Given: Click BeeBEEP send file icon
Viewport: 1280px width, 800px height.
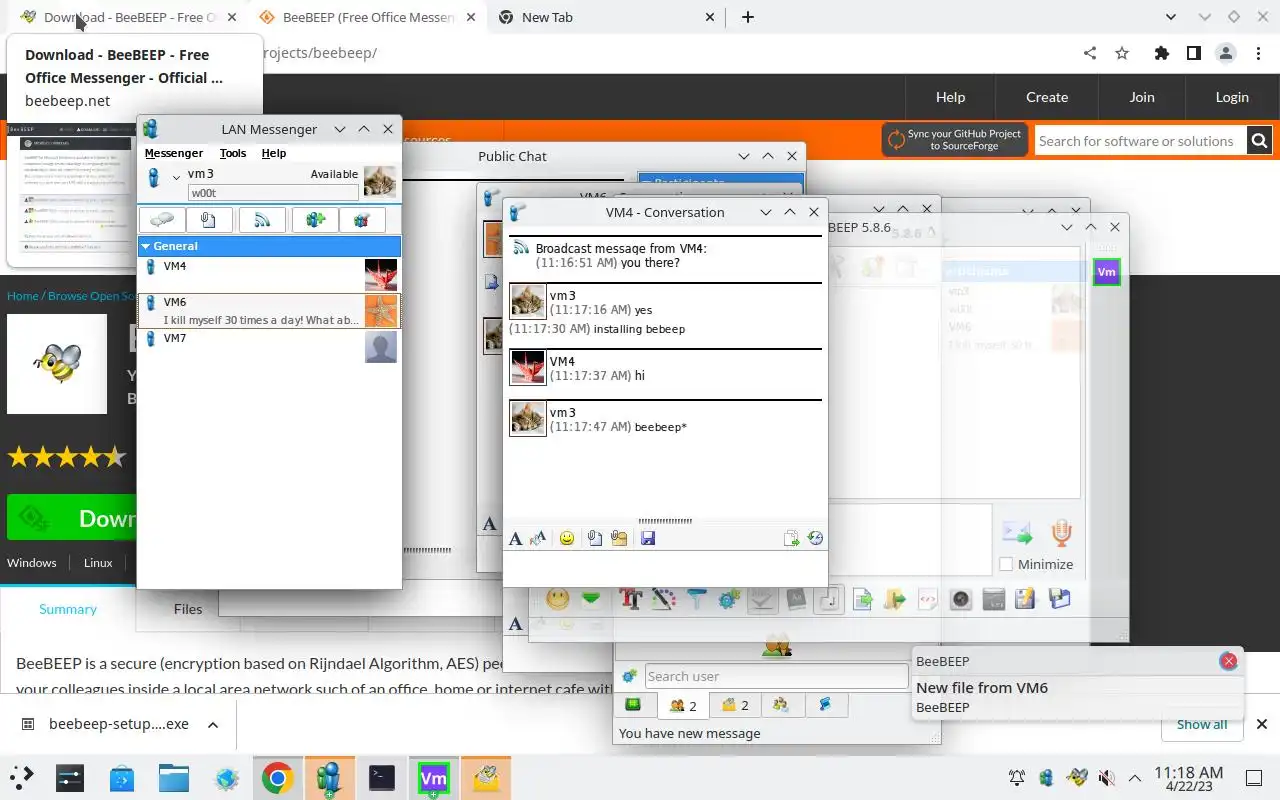Looking at the screenshot, I should coord(862,599).
